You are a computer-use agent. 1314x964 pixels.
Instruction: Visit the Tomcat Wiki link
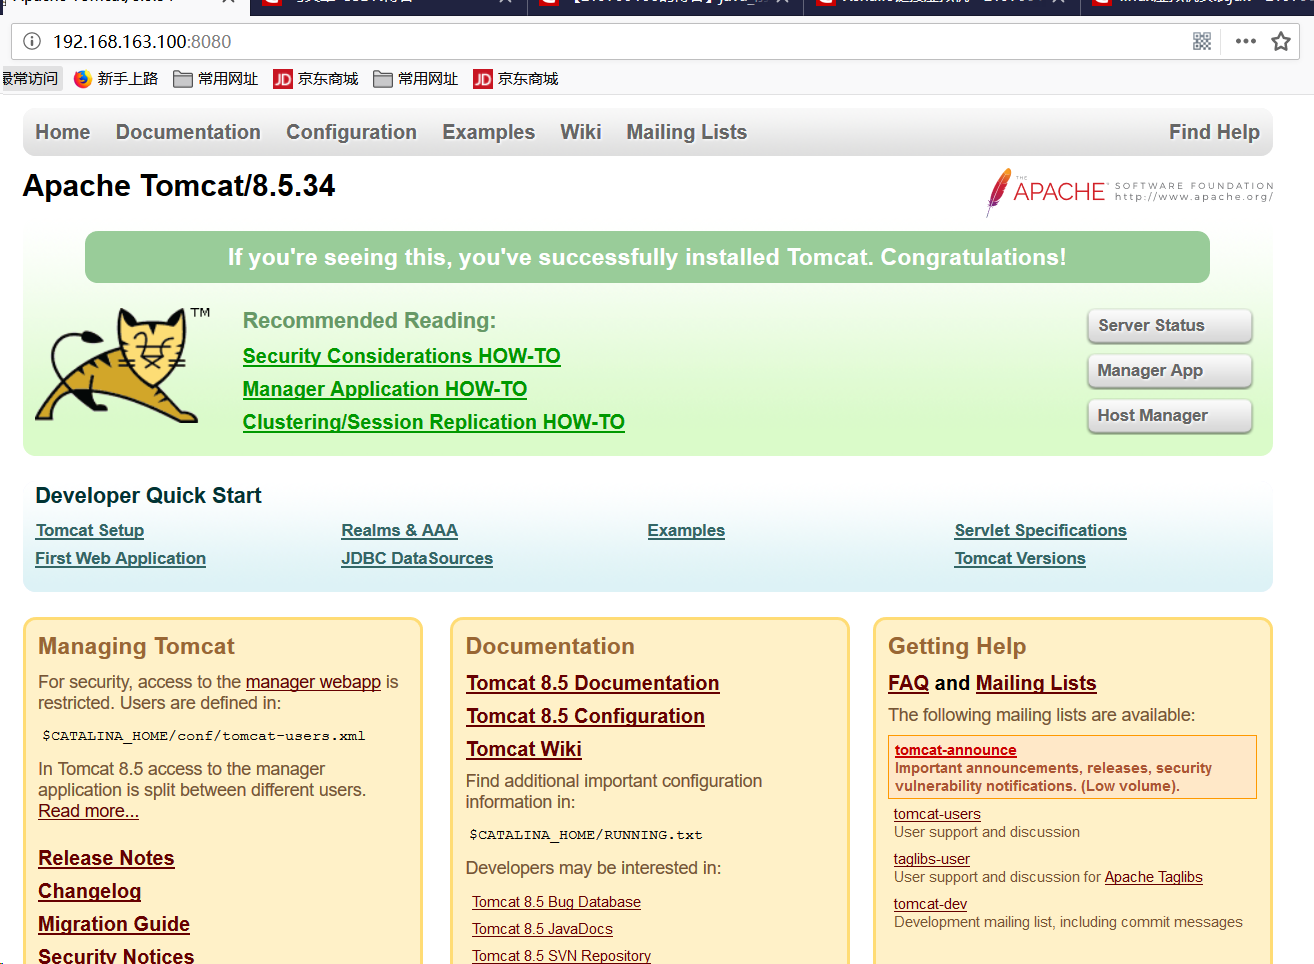[x=524, y=749]
